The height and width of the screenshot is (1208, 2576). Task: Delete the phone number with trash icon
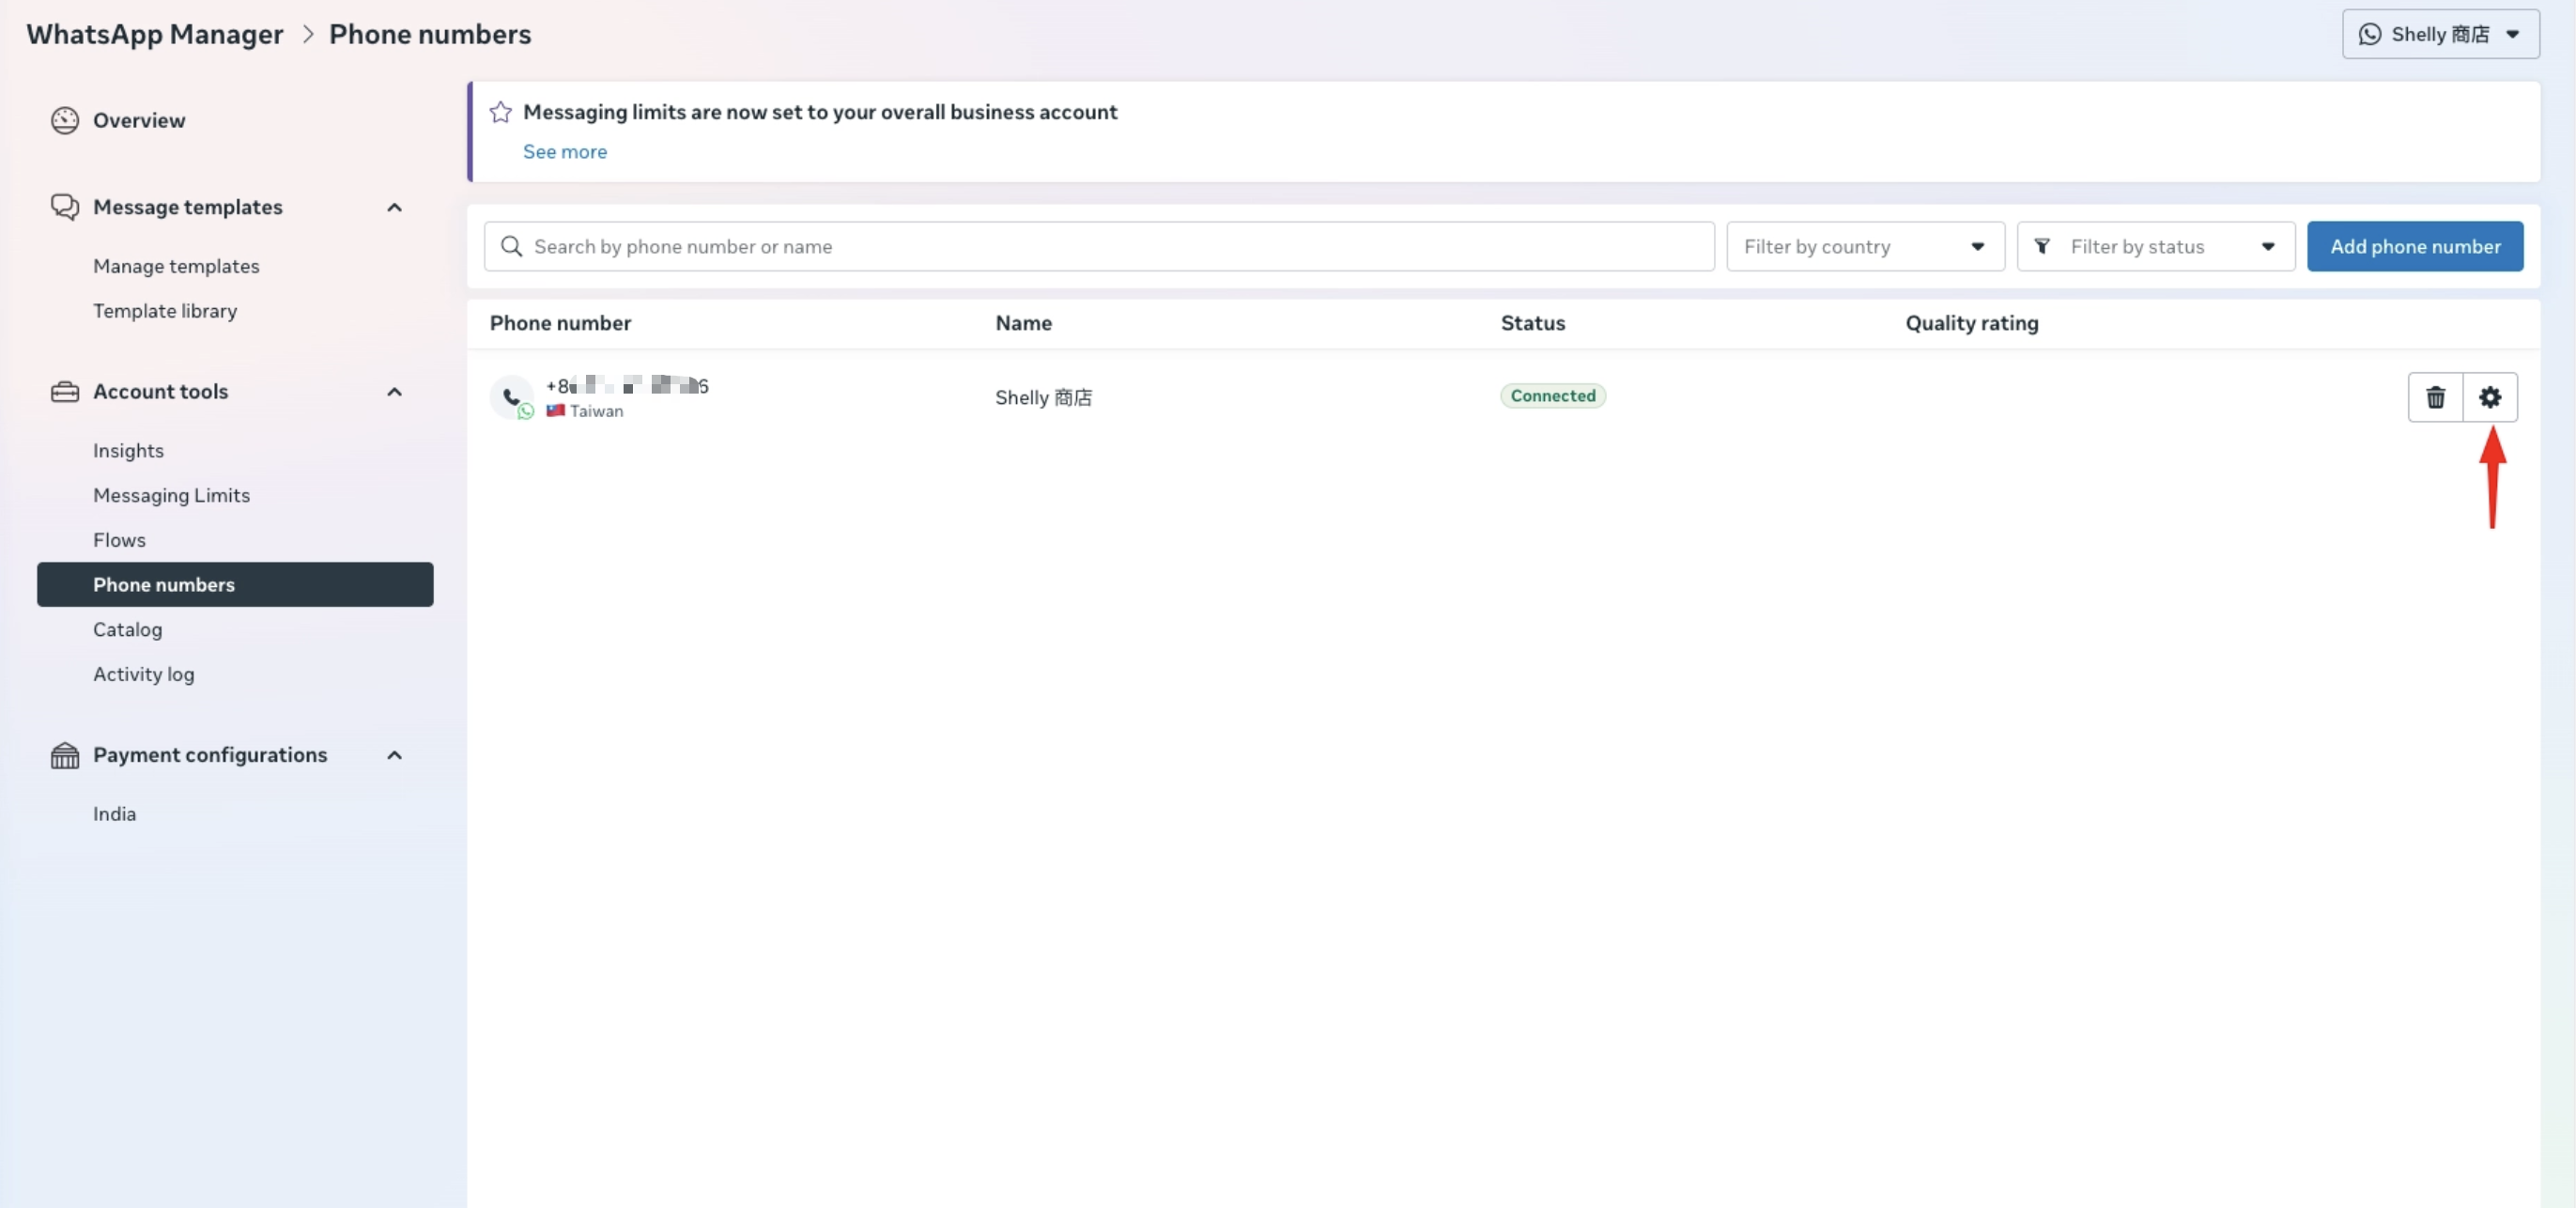click(x=2435, y=397)
